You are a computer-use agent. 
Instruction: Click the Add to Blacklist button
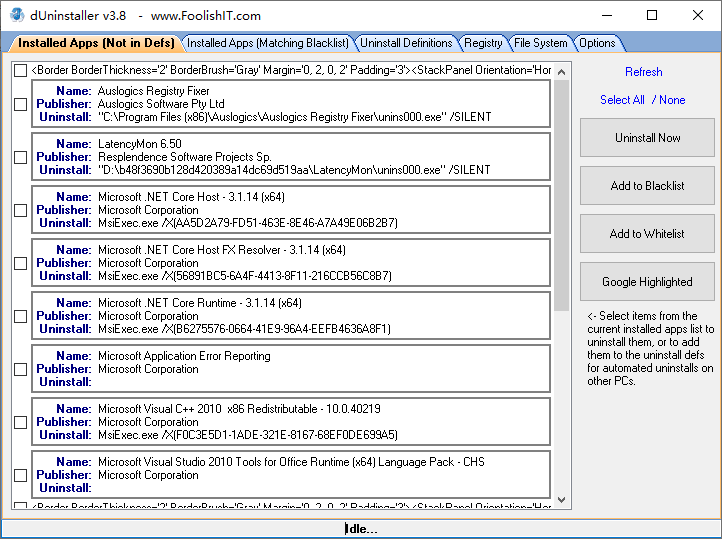tap(647, 185)
